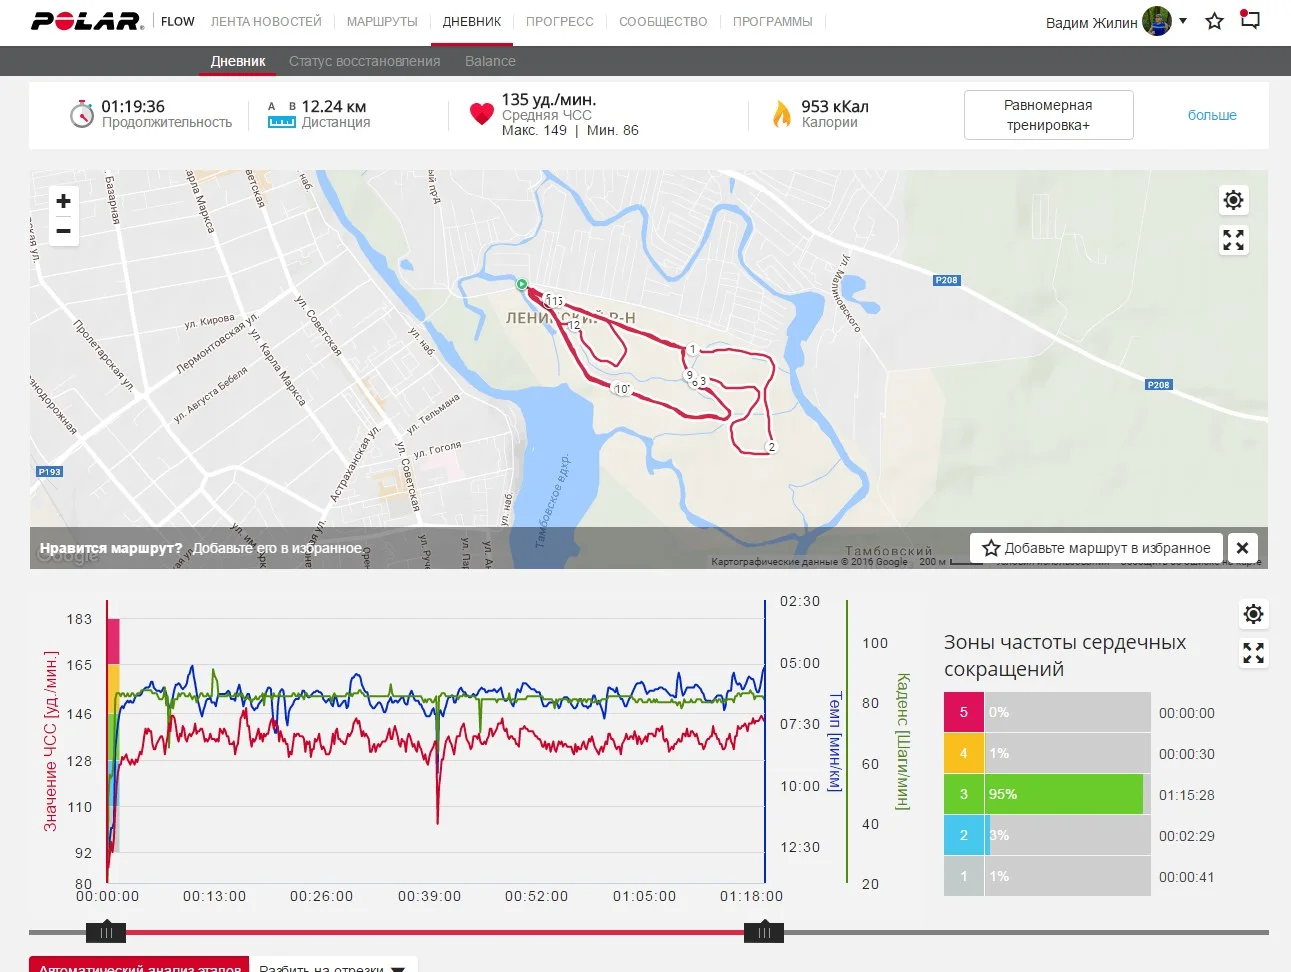Viewport: 1291px width, 972px height.
Task: Open chart settings gear icon
Action: (1253, 614)
